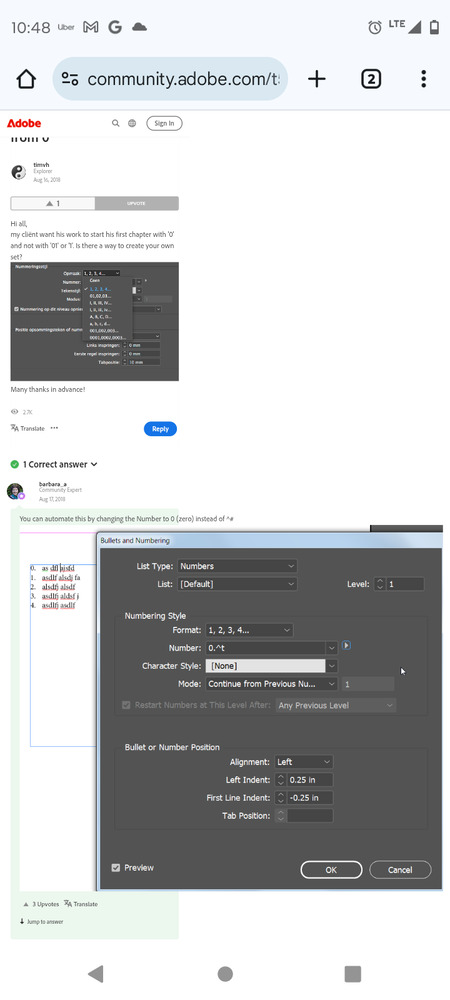Upvote timvh's question
The height and width of the screenshot is (1000, 450).
click(136, 203)
